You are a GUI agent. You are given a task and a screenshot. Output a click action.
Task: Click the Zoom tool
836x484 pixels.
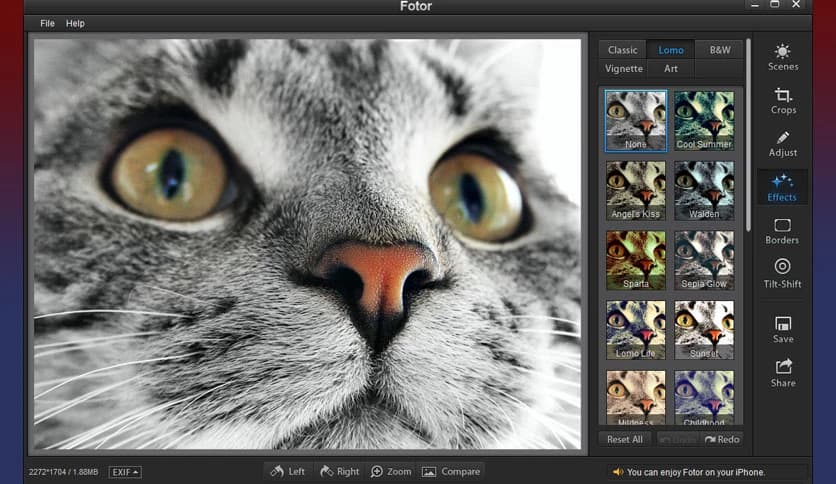click(x=391, y=471)
